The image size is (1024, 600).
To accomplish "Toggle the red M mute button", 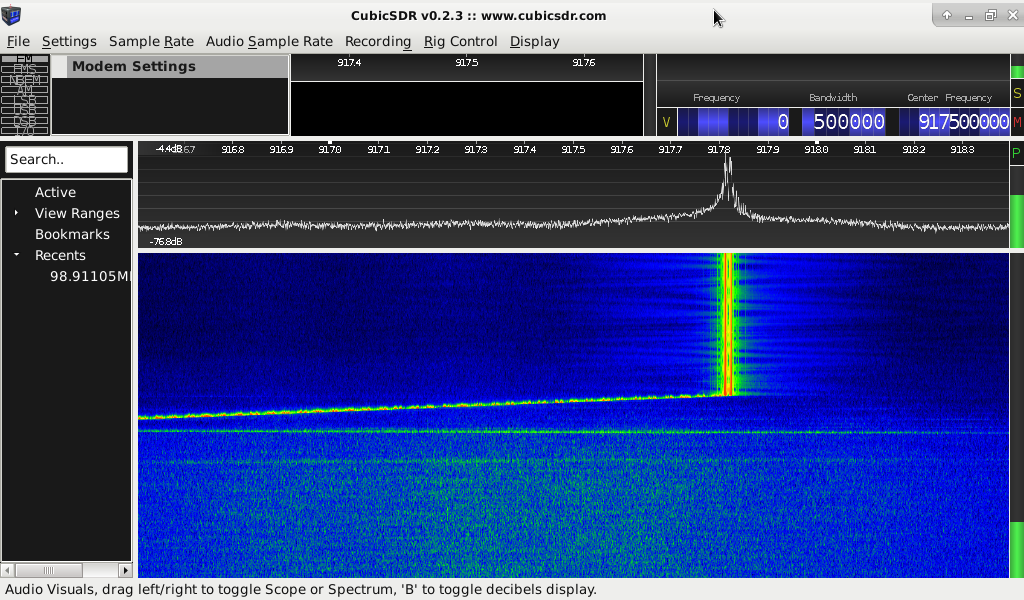I will tap(1017, 122).
